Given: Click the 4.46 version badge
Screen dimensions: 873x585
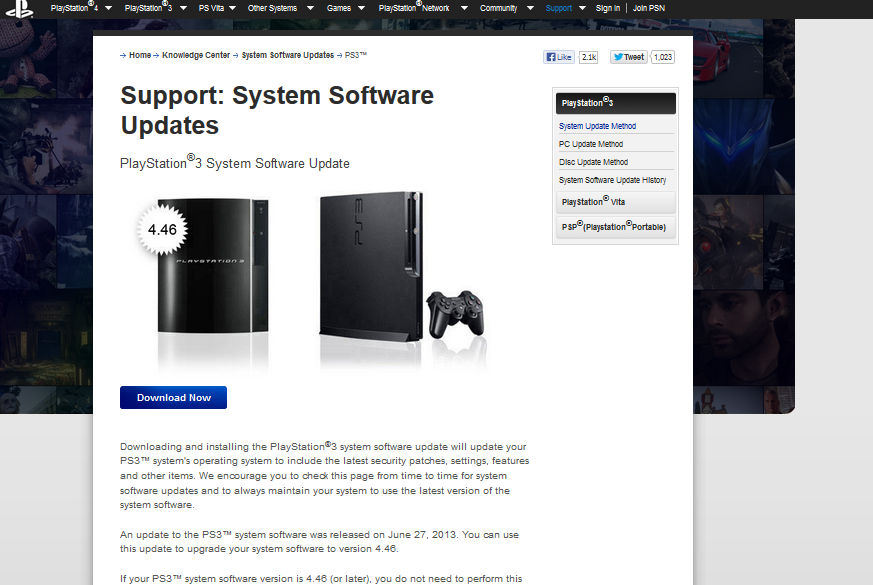Looking at the screenshot, I should (x=162, y=229).
